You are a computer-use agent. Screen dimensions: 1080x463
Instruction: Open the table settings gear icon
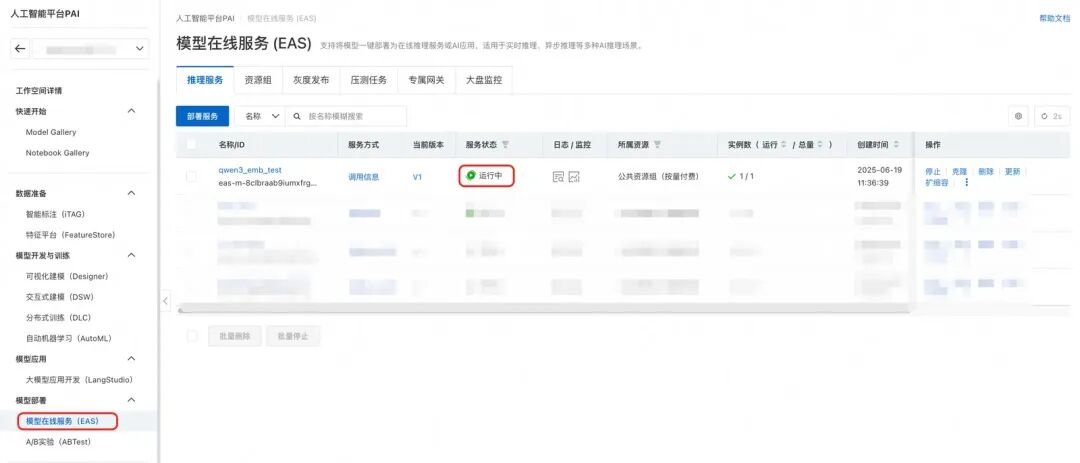pos(1019,116)
